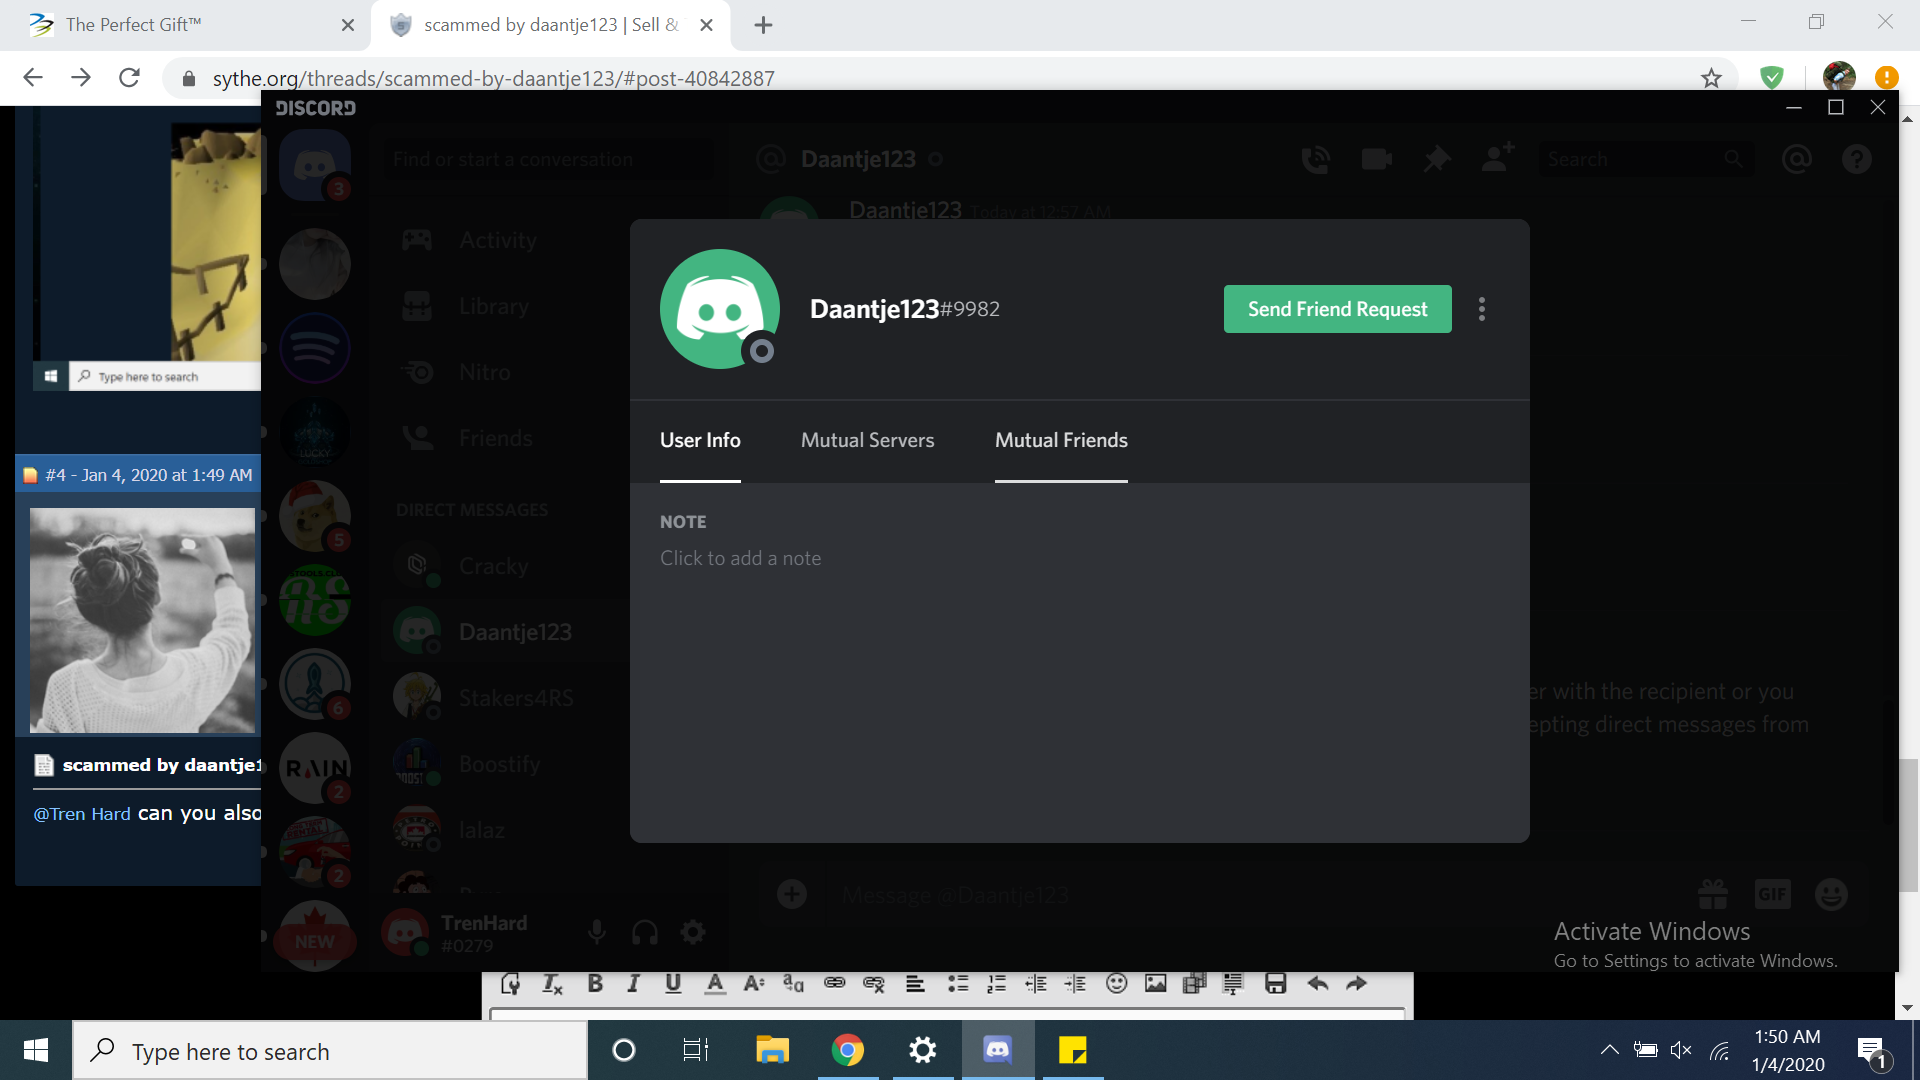Open File Explorer from the taskbar
The height and width of the screenshot is (1080, 1920).
pyautogui.click(x=772, y=1050)
